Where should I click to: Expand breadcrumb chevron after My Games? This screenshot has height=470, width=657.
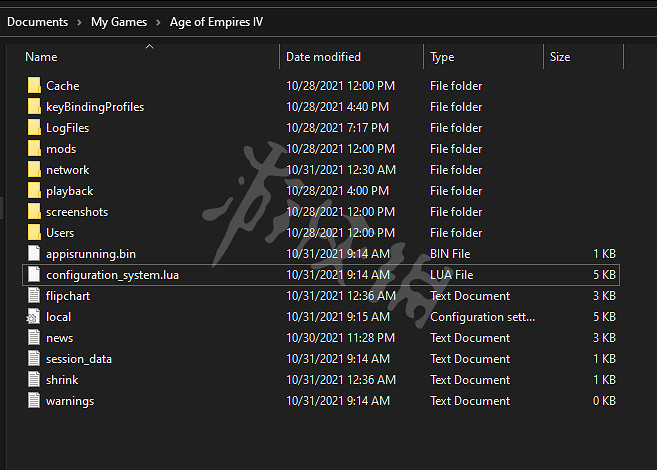157,22
